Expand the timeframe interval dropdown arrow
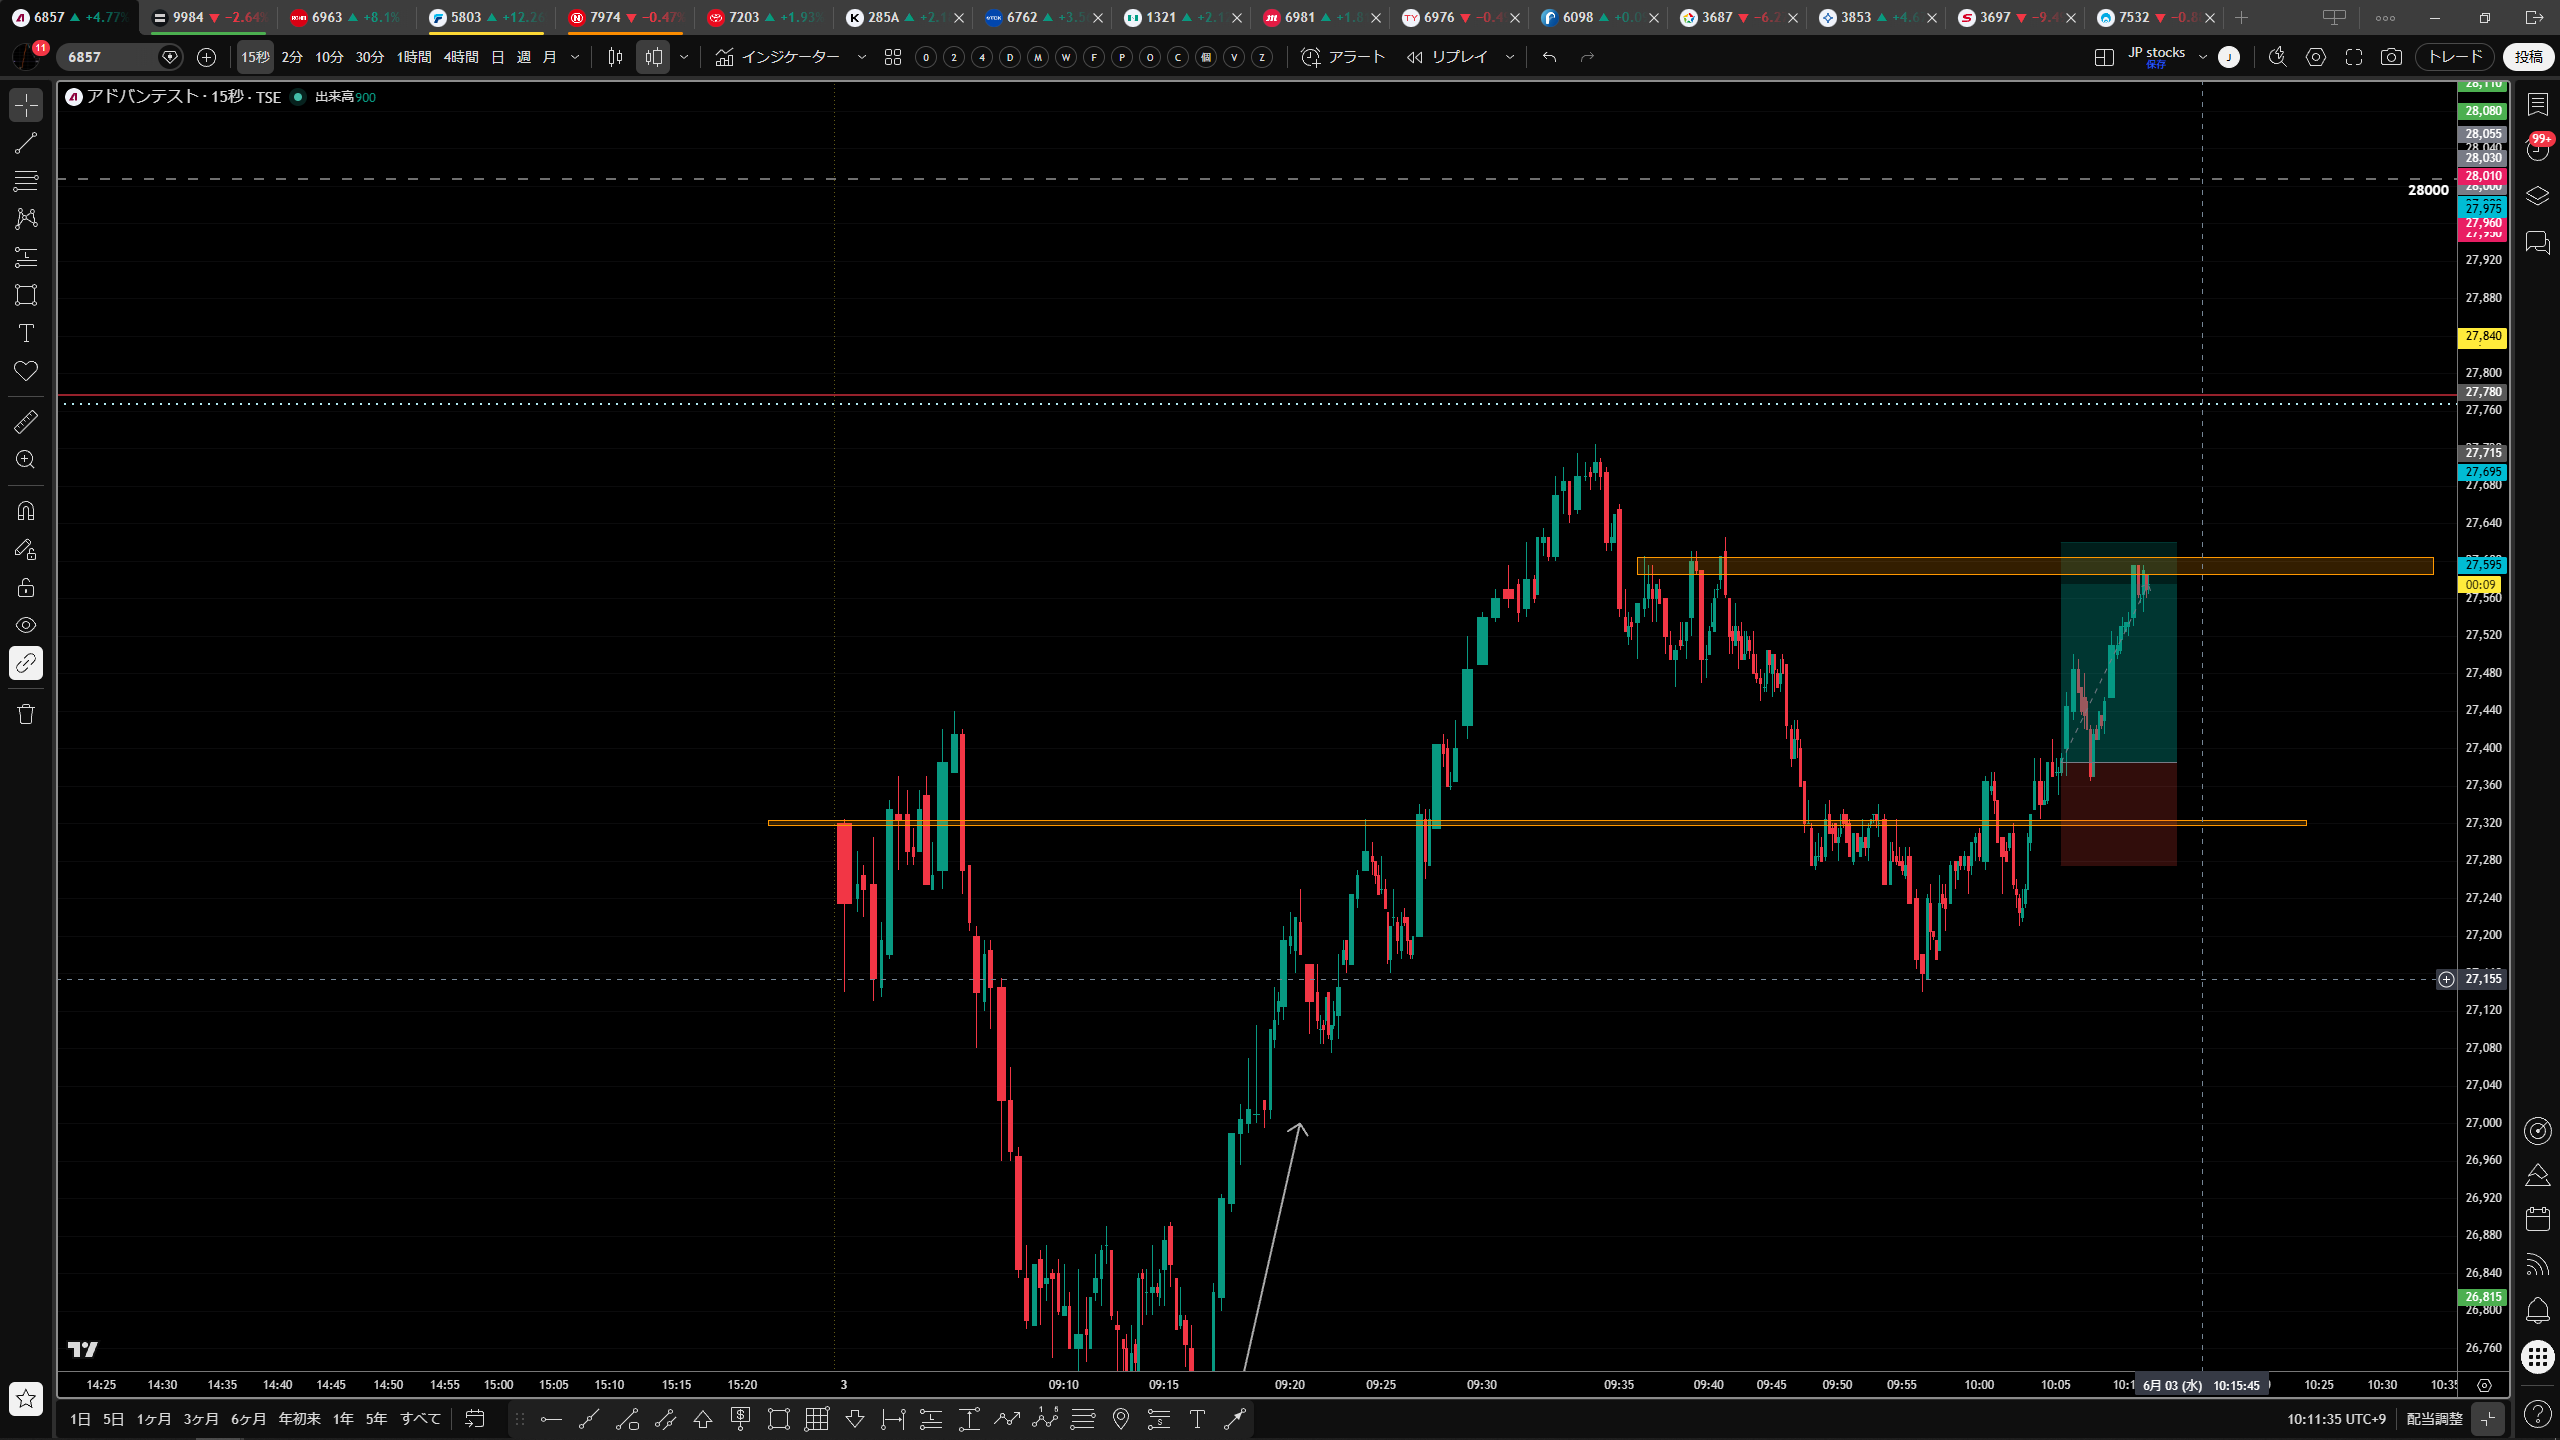Image resolution: width=2560 pixels, height=1440 pixels. click(575, 57)
